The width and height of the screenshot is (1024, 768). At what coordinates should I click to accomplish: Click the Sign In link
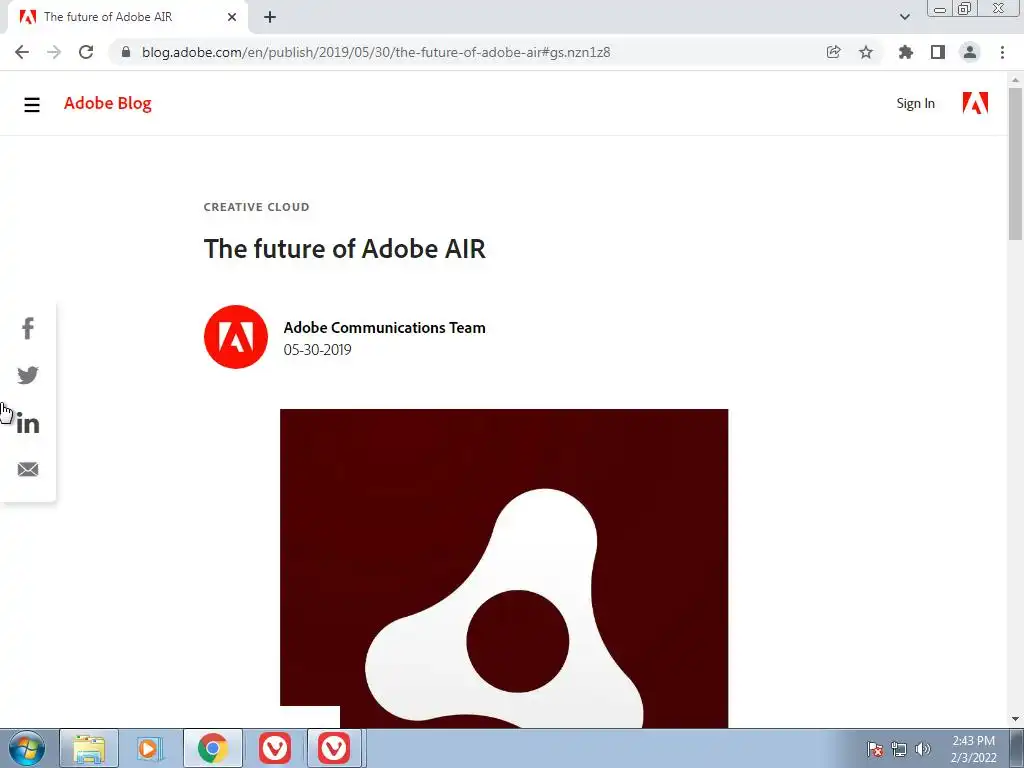tap(915, 103)
